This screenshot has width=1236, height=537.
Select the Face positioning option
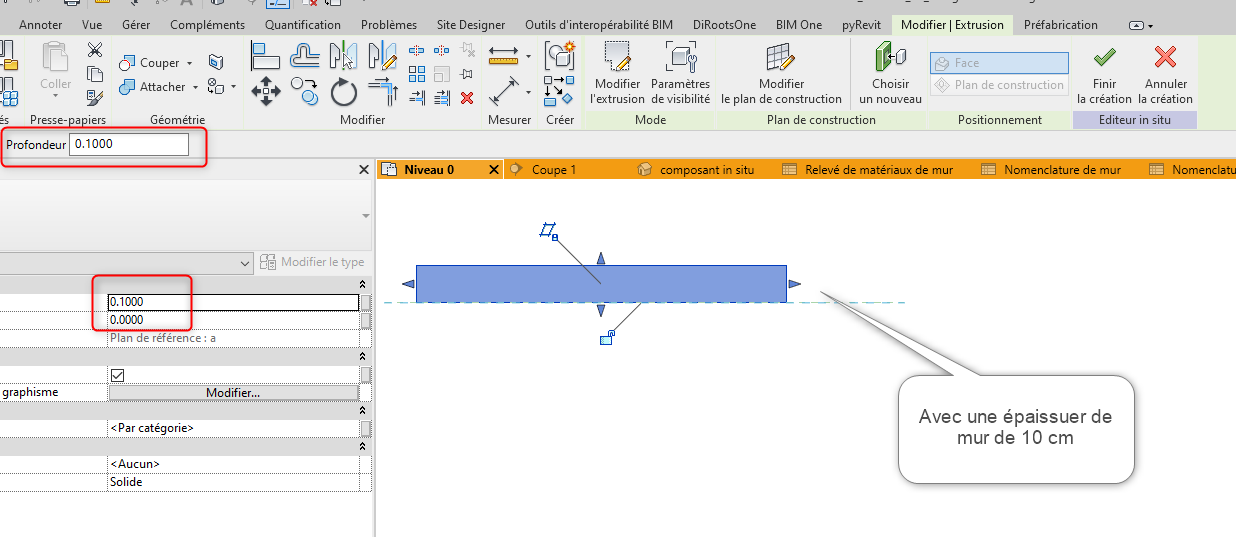coord(998,63)
